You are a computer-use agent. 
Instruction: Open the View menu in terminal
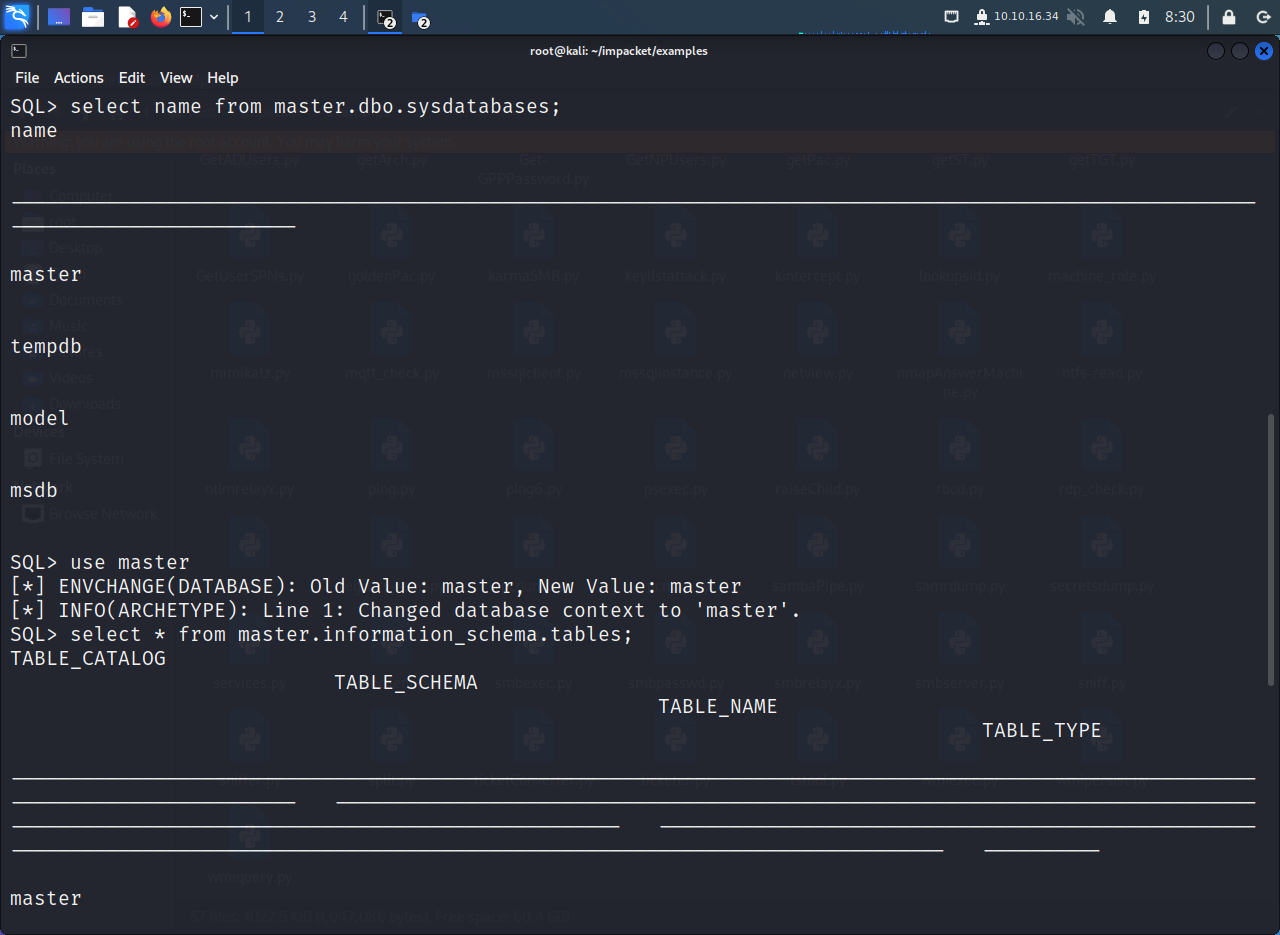(176, 77)
